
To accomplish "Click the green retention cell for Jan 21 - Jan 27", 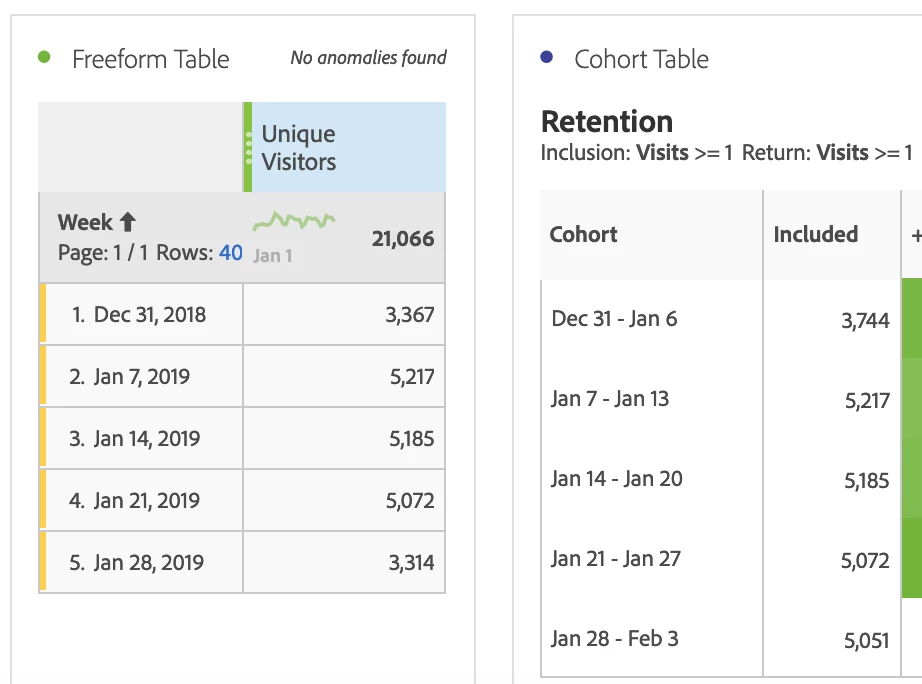I will coord(911,559).
